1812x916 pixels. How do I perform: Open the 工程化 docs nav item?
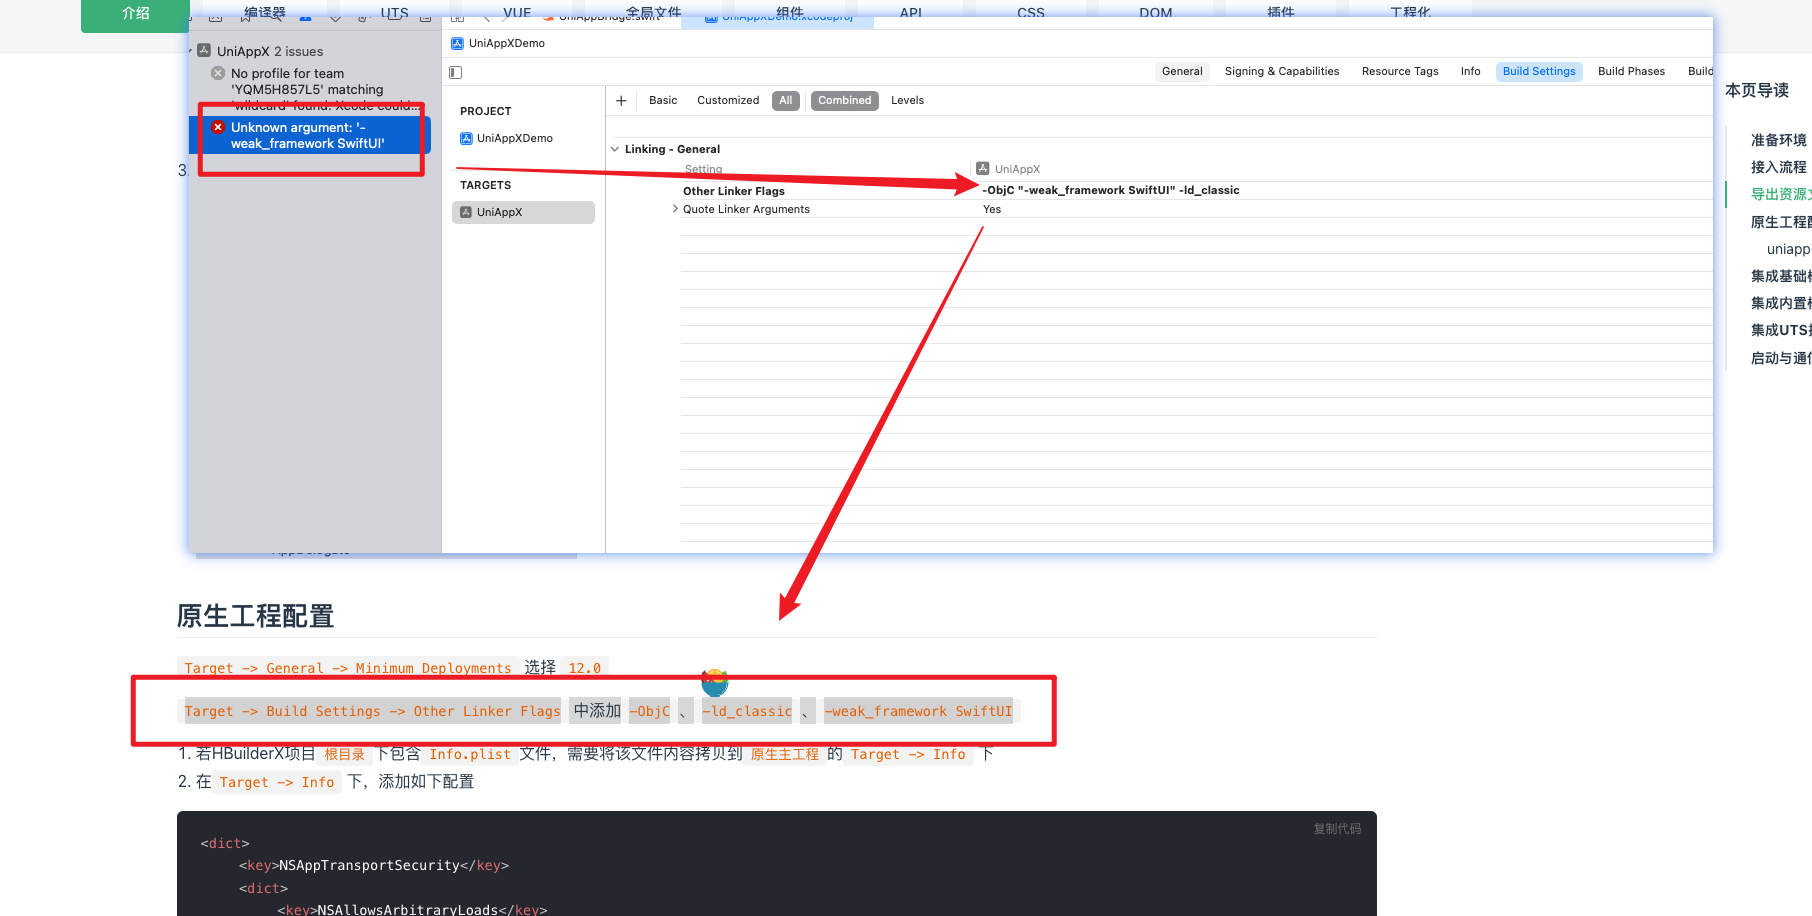click(1411, 13)
